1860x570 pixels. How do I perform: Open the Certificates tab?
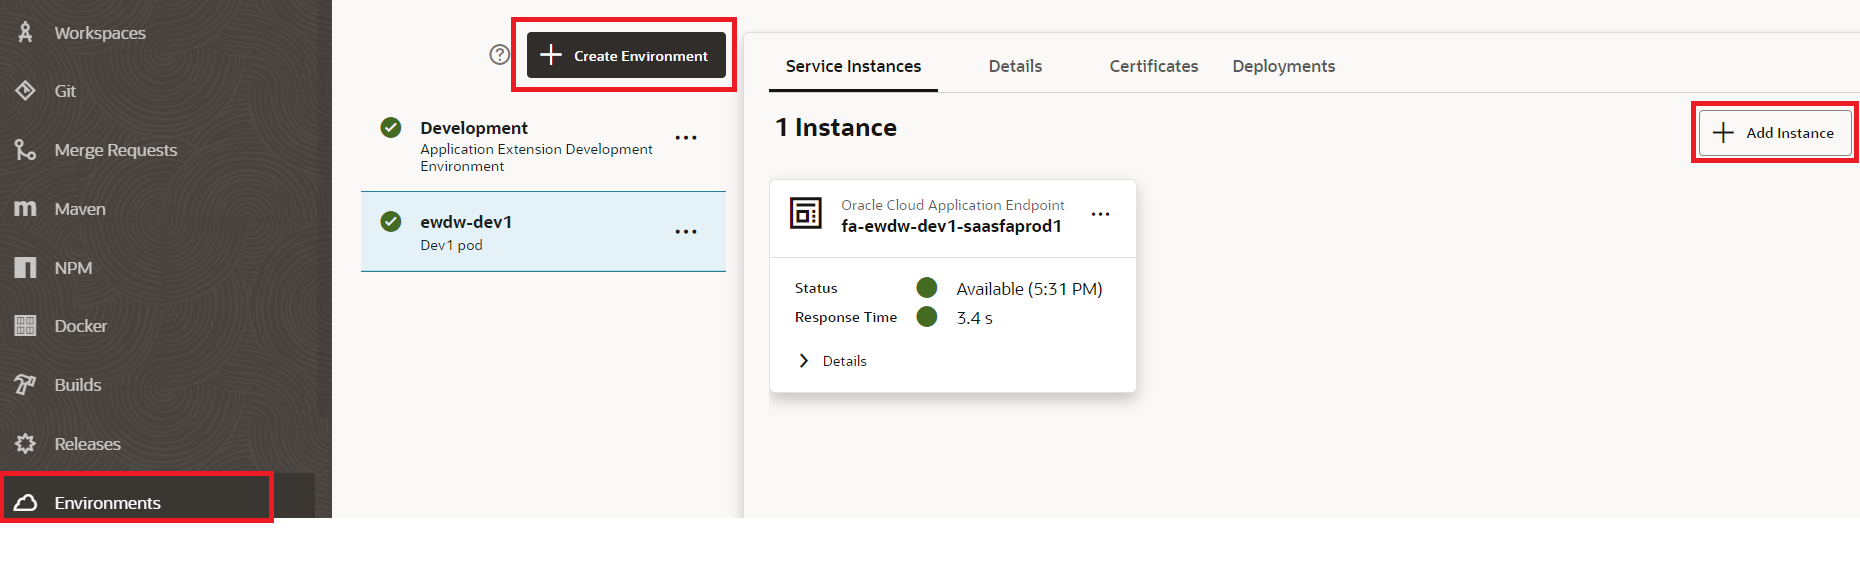click(1154, 66)
